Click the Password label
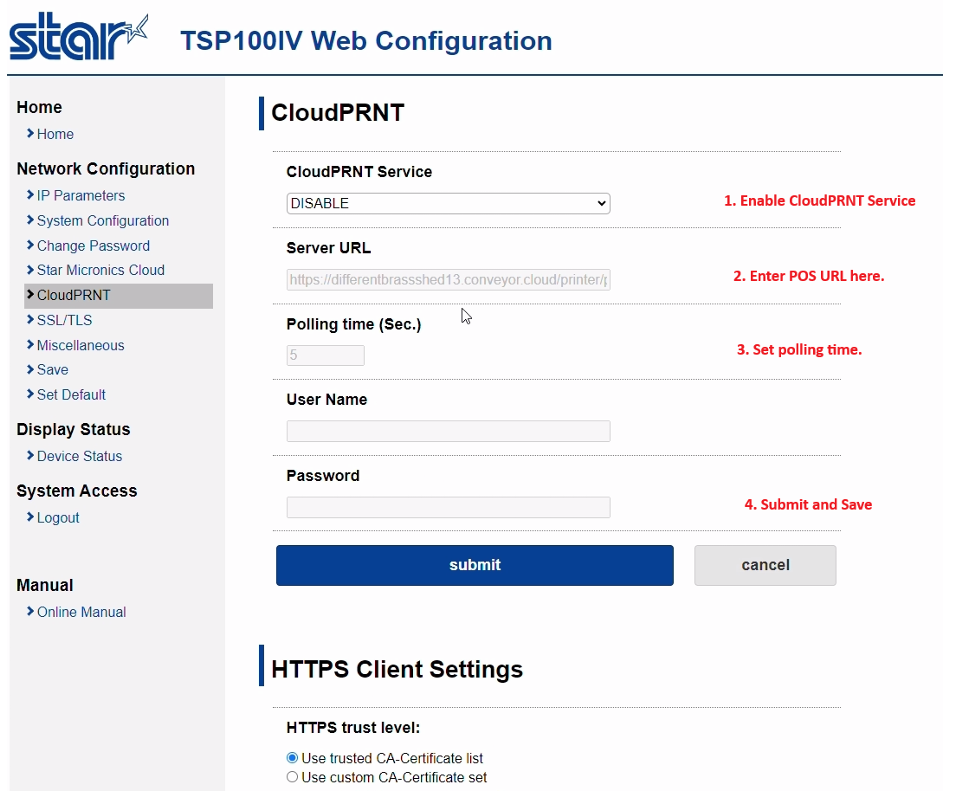Image resolution: width=979 pixels, height=799 pixels. tap(323, 476)
